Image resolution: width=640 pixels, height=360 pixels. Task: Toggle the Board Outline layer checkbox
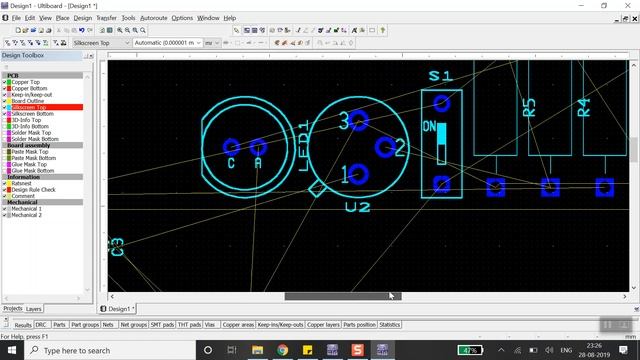4,101
